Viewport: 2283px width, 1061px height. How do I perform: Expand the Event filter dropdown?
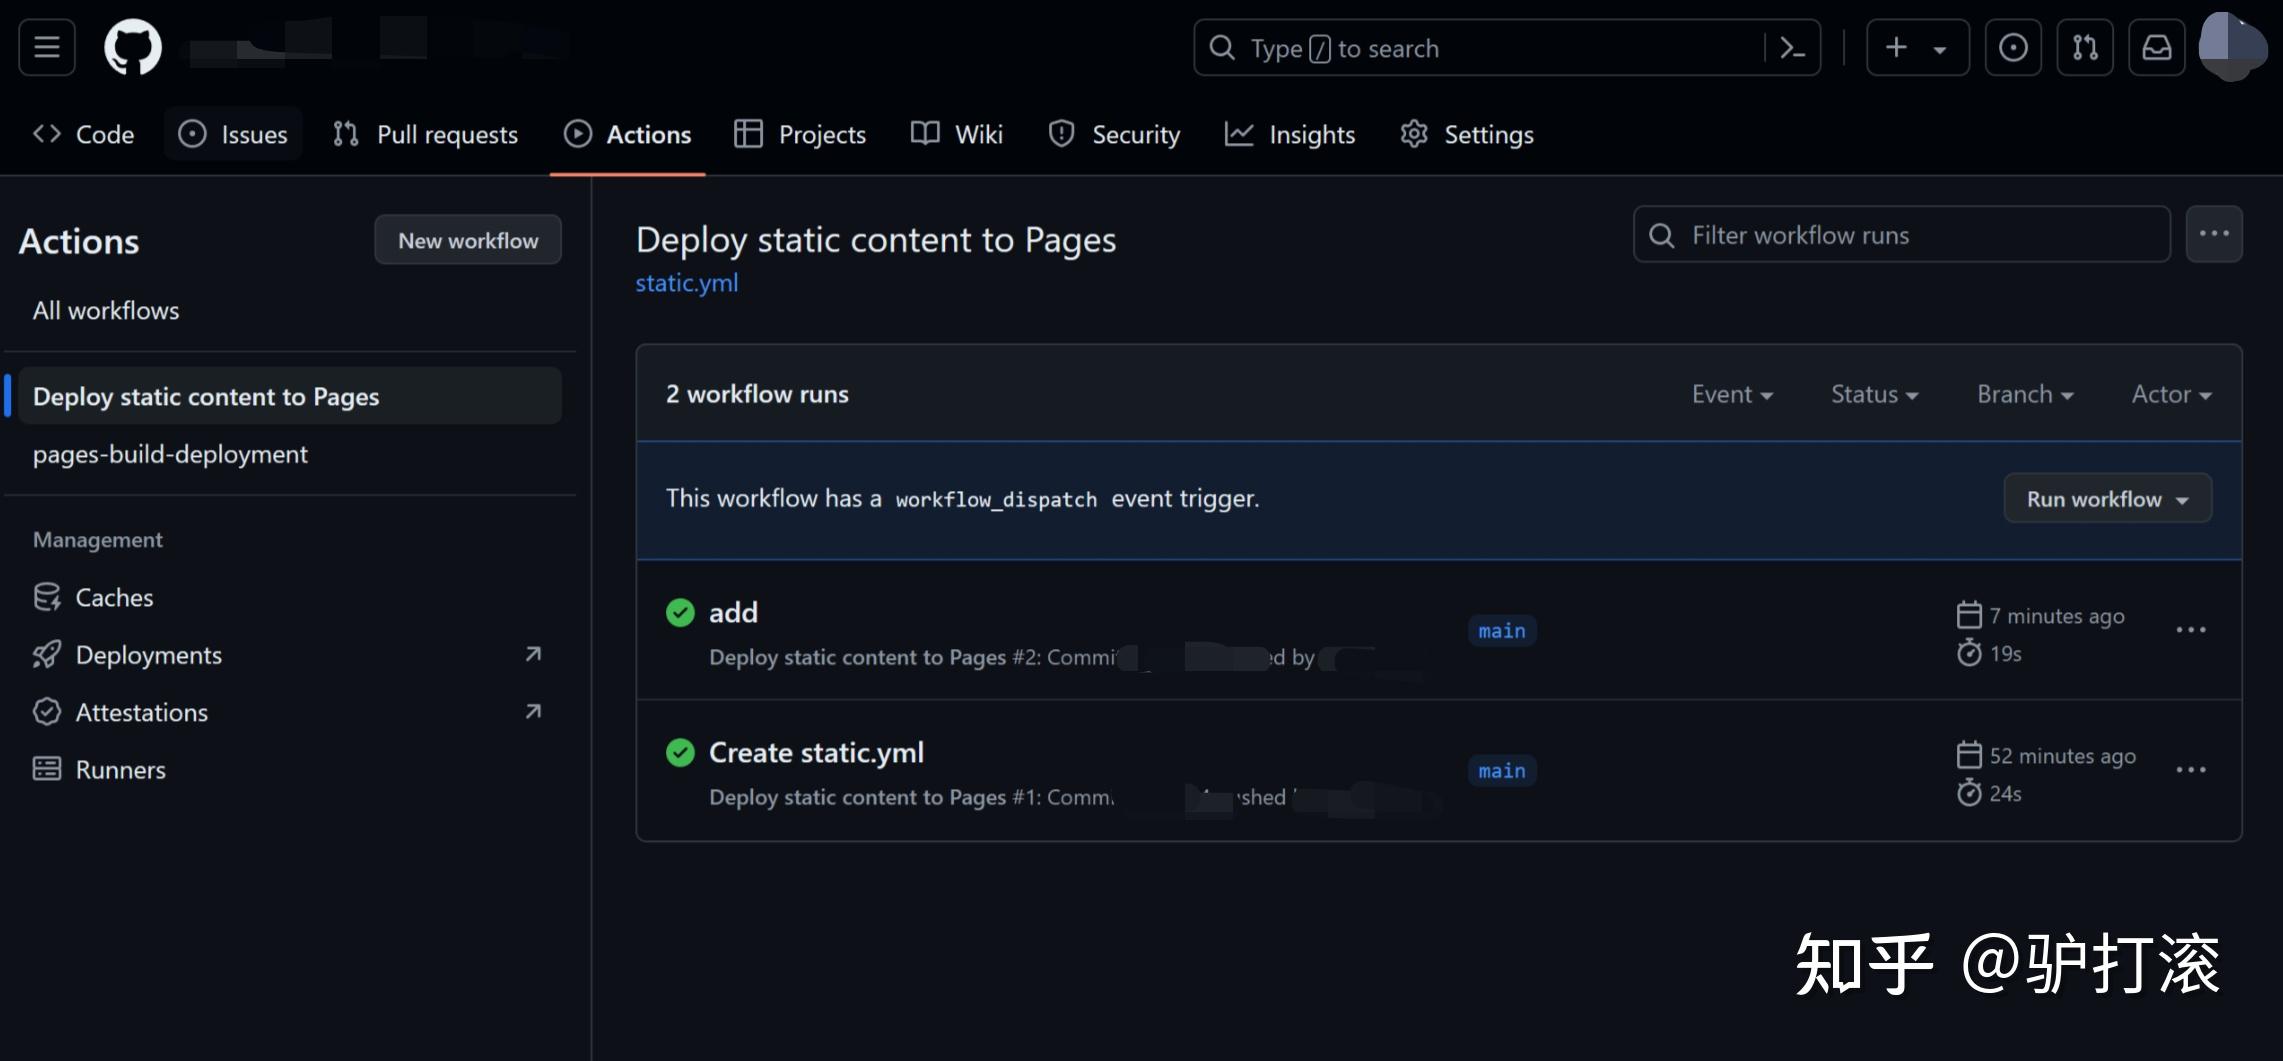pos(1732,394)
